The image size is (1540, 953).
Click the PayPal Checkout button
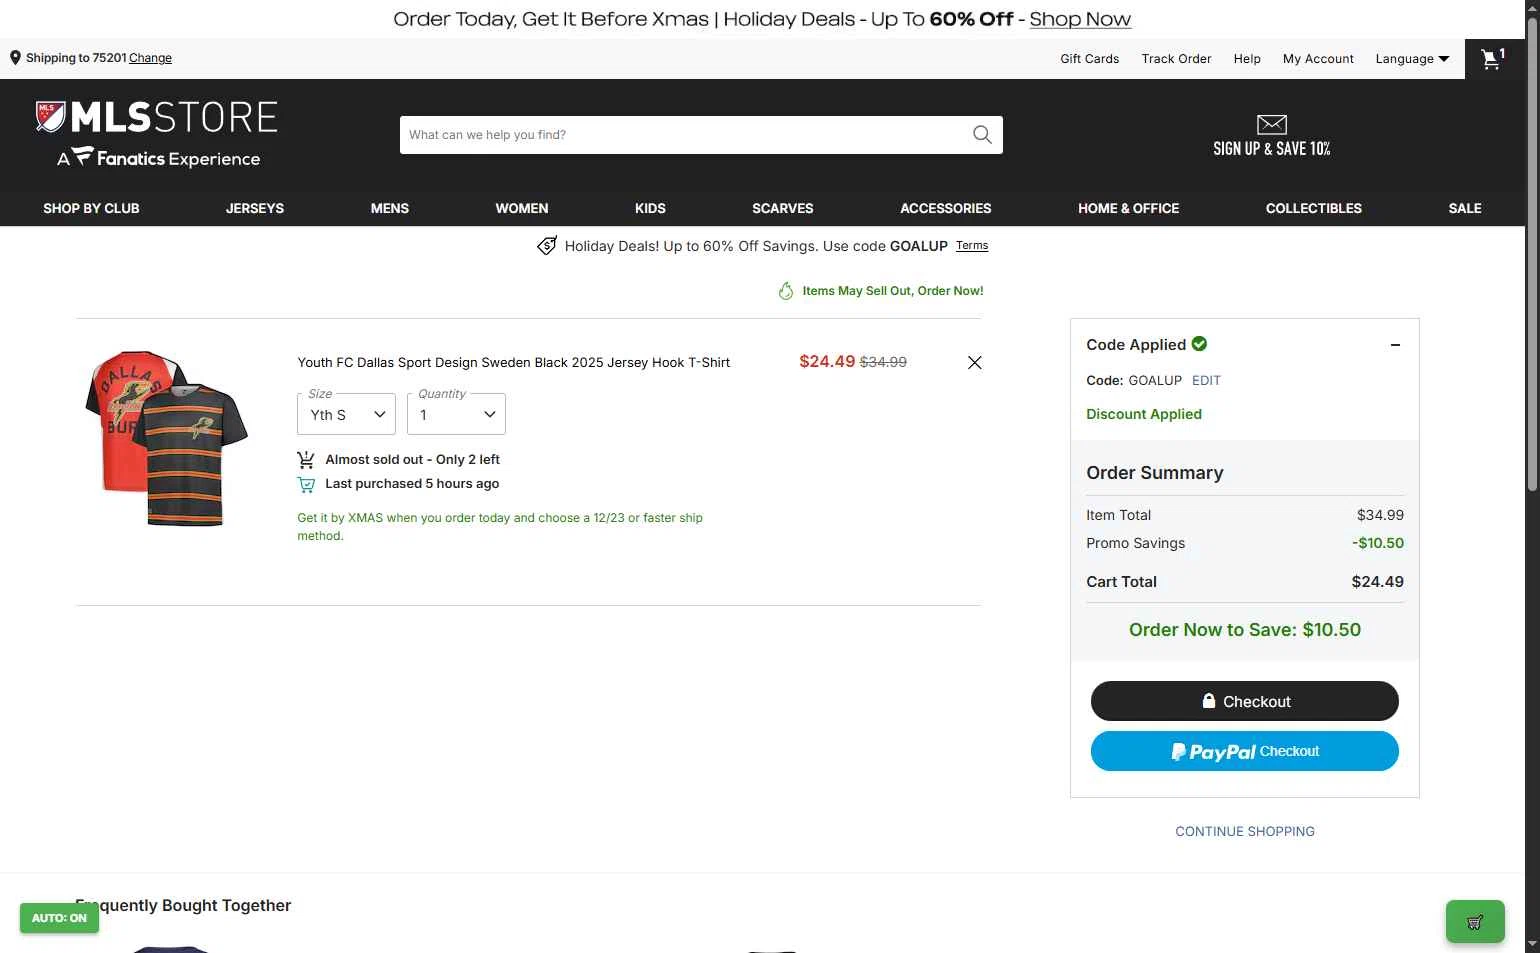point(1245,751)
